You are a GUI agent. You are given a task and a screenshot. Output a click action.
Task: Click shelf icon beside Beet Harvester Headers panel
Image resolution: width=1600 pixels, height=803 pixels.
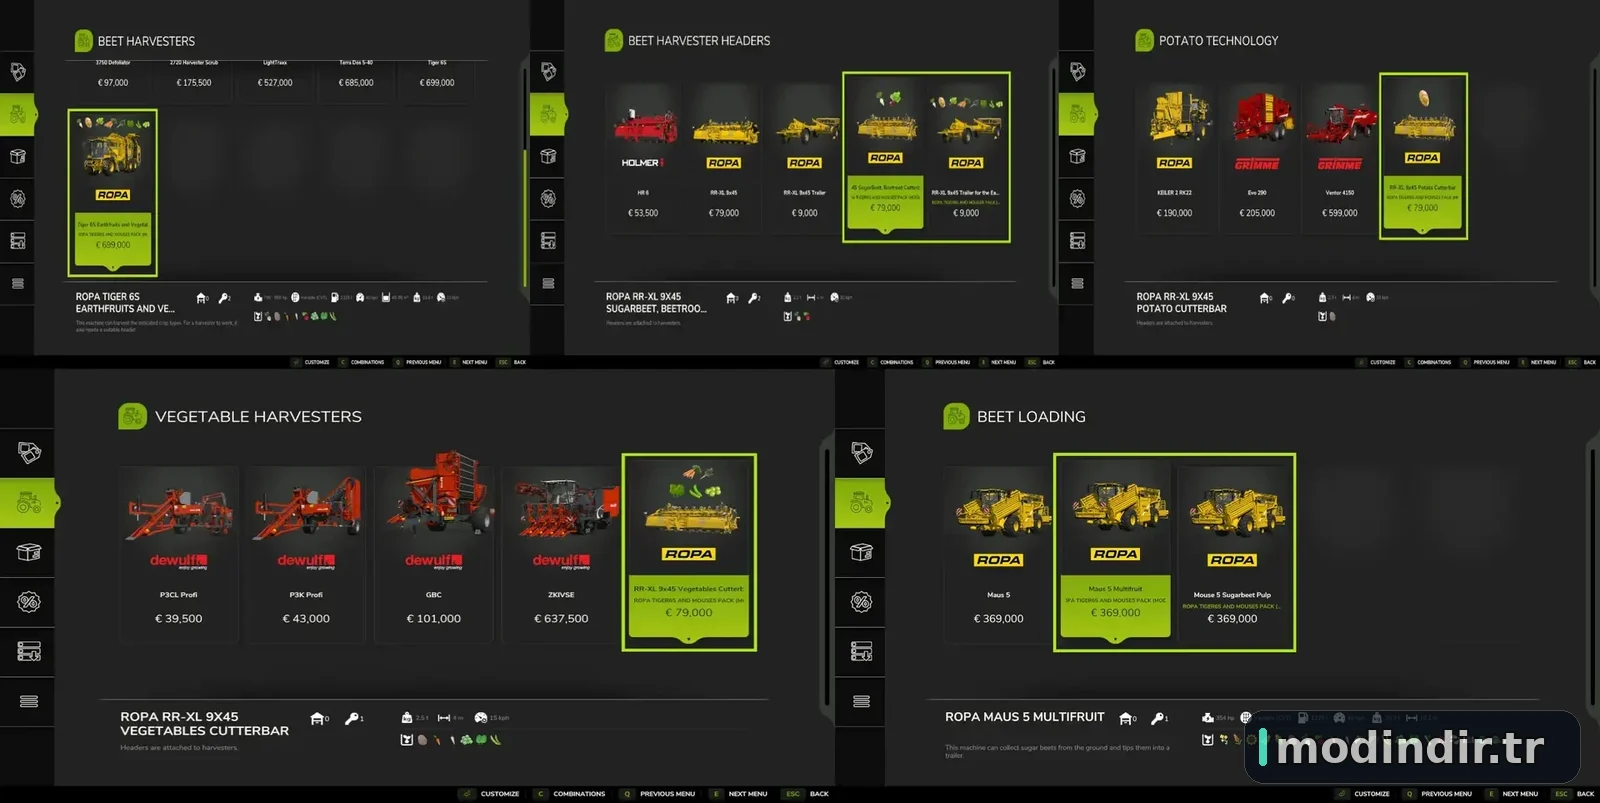(548, 241)
